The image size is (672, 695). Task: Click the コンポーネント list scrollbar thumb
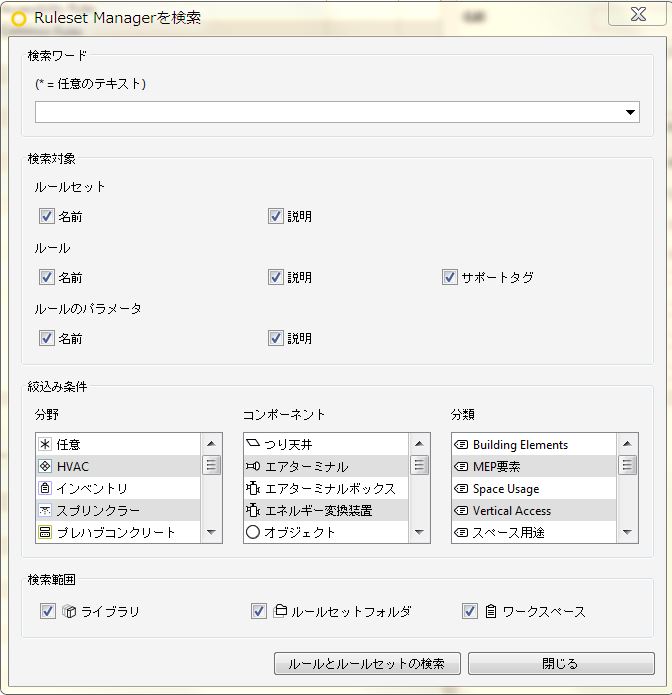pyautogui.click(x=419, y=465)
